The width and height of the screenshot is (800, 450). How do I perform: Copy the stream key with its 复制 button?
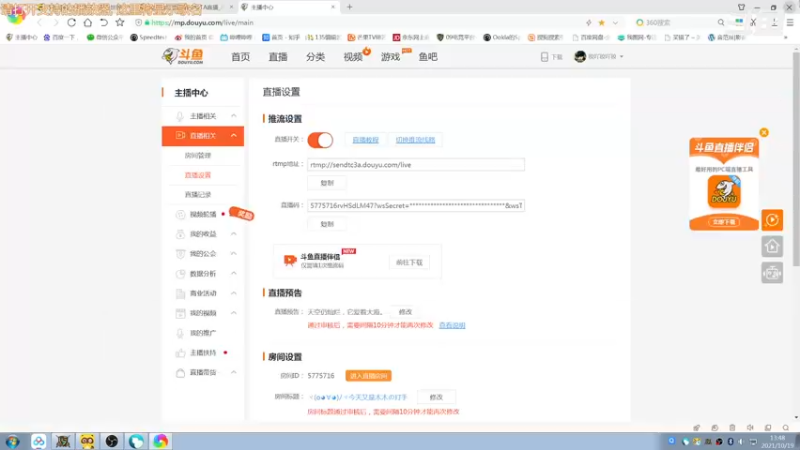point(327,224)
